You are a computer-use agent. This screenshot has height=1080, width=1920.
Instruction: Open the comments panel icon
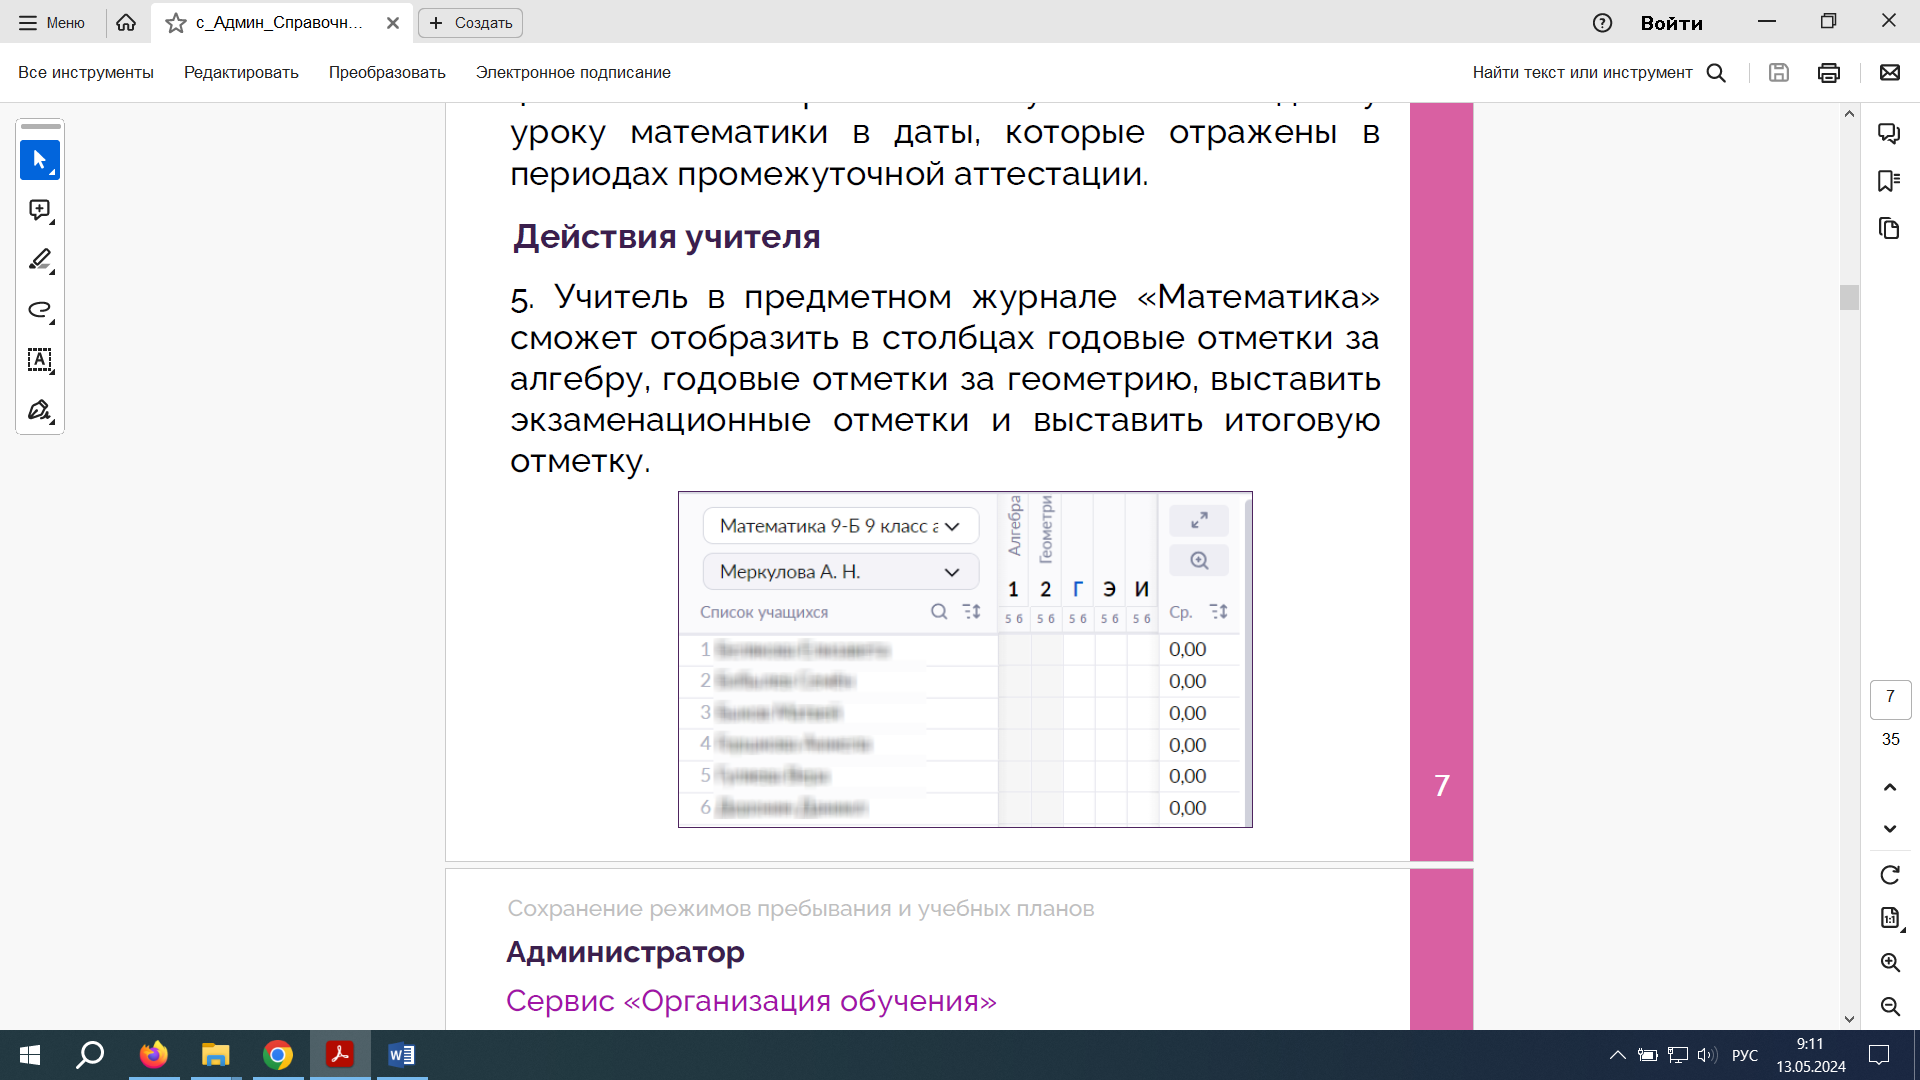click(1889, 133)
